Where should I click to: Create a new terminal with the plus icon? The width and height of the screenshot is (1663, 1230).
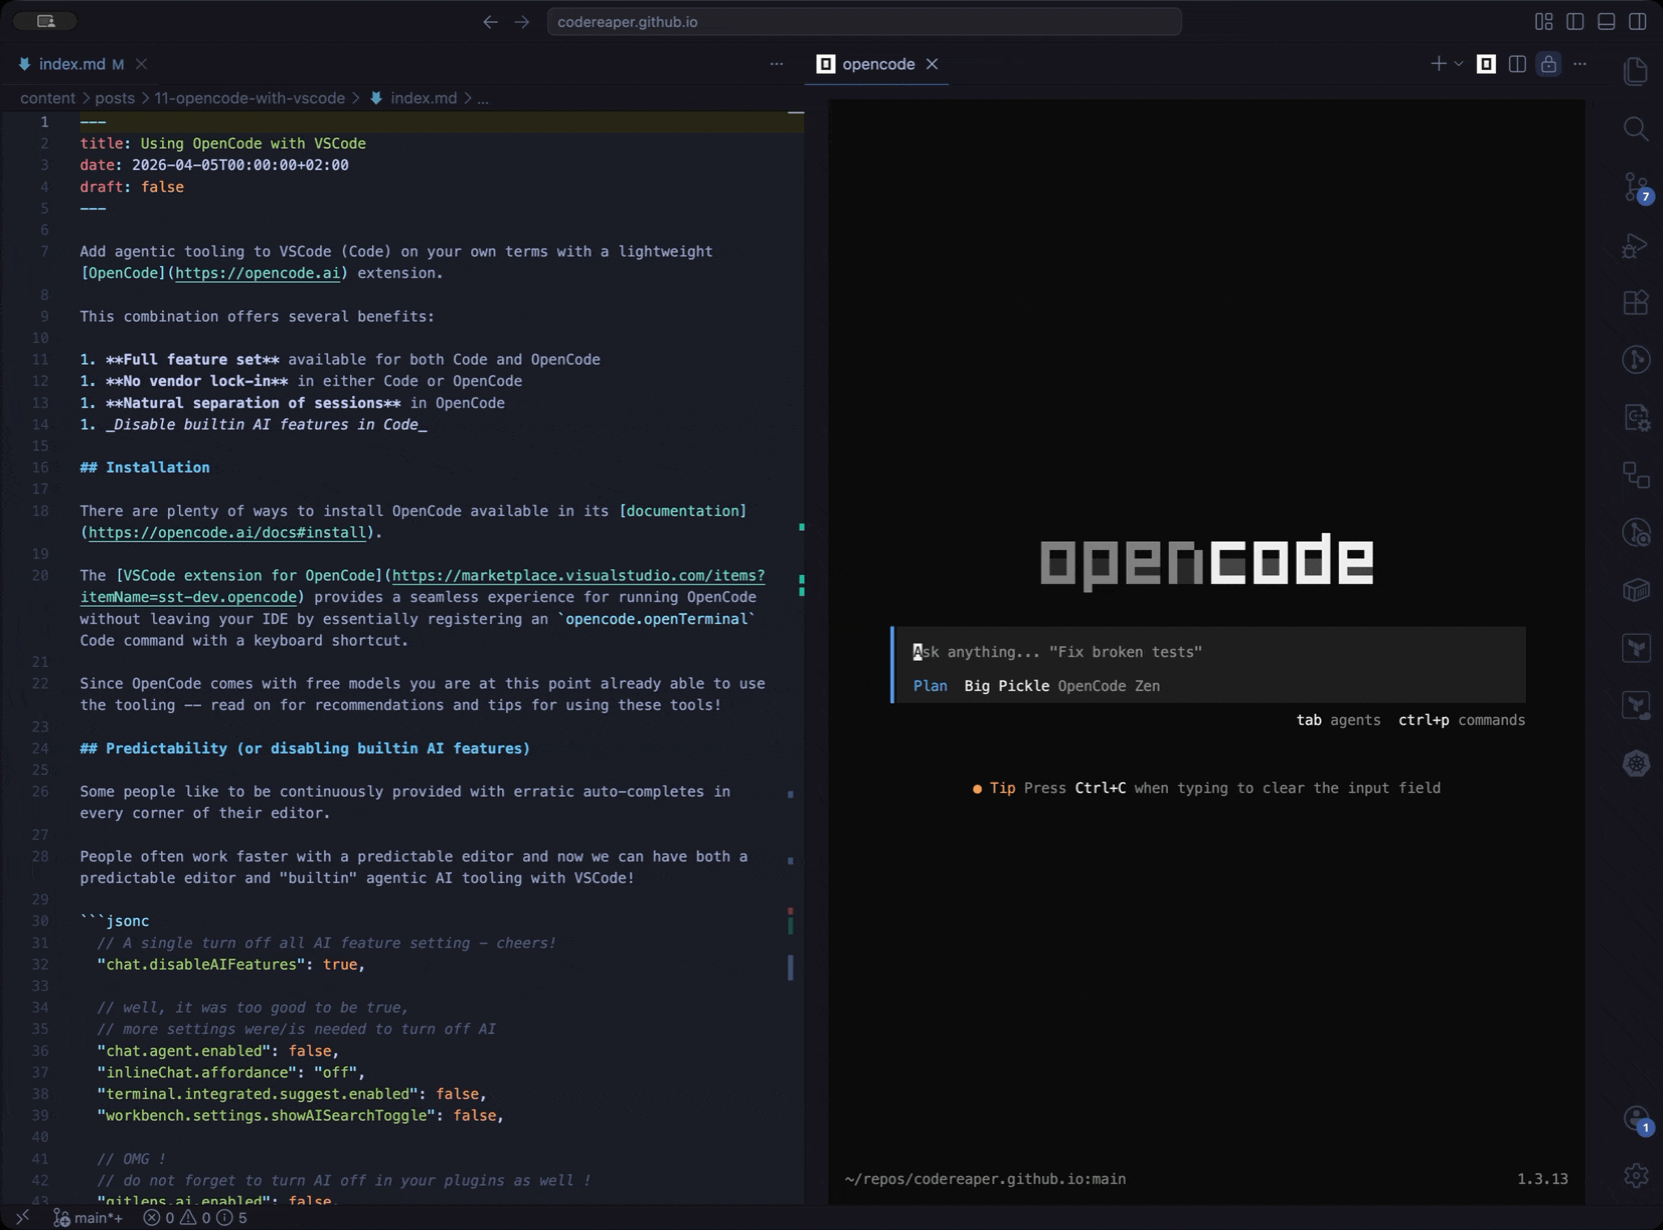1441,63
